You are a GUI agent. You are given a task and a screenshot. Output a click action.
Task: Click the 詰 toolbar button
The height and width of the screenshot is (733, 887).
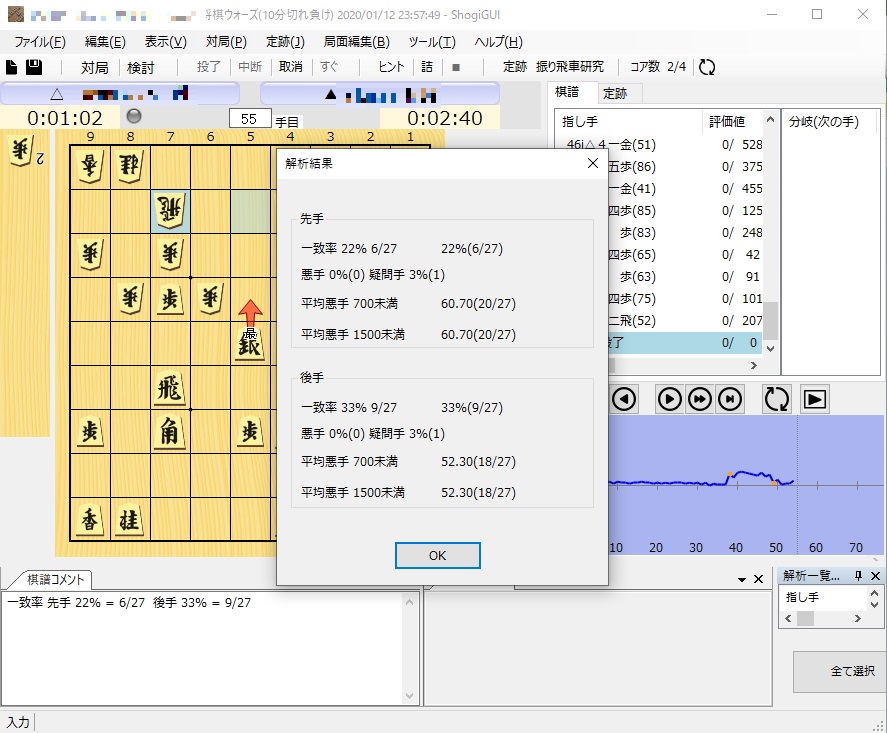tap(427, 67)
